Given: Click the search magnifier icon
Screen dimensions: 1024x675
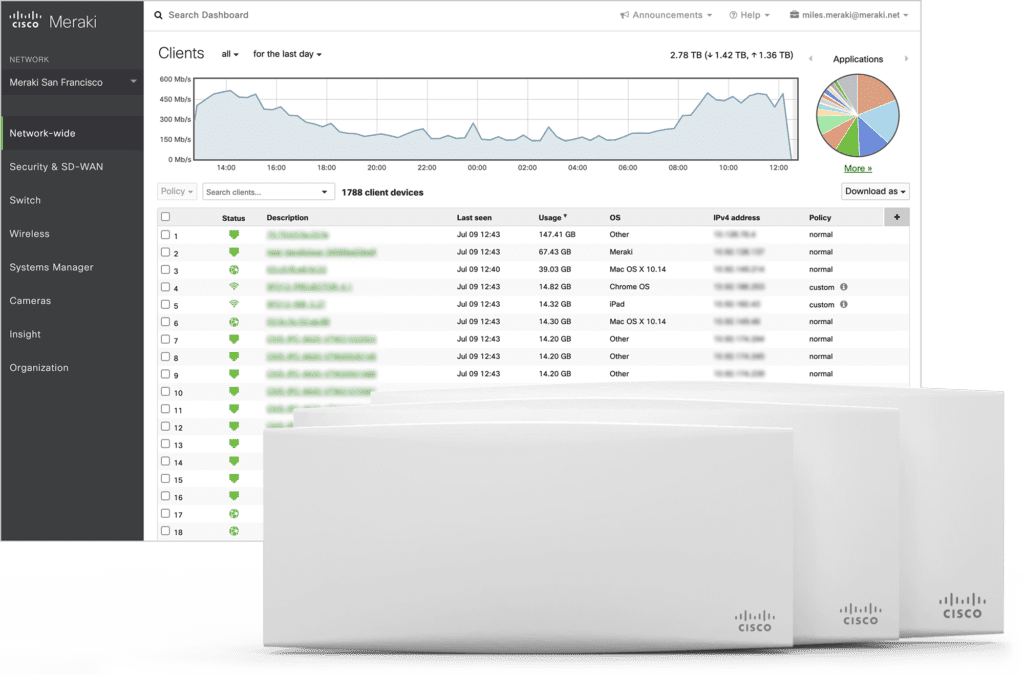Looking at the screenshot, I should pos(158,15).
